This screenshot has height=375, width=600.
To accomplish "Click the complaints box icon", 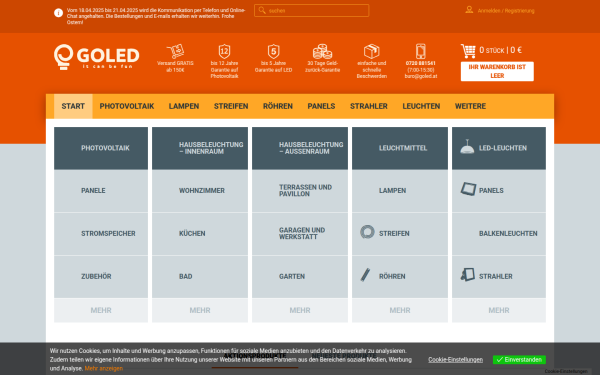I will (x=372, y=51).
